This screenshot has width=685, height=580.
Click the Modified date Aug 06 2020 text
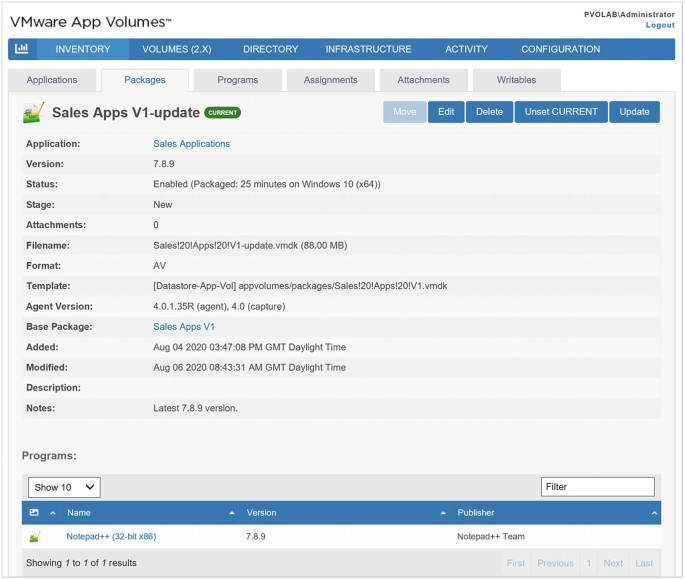click(249, 368)
